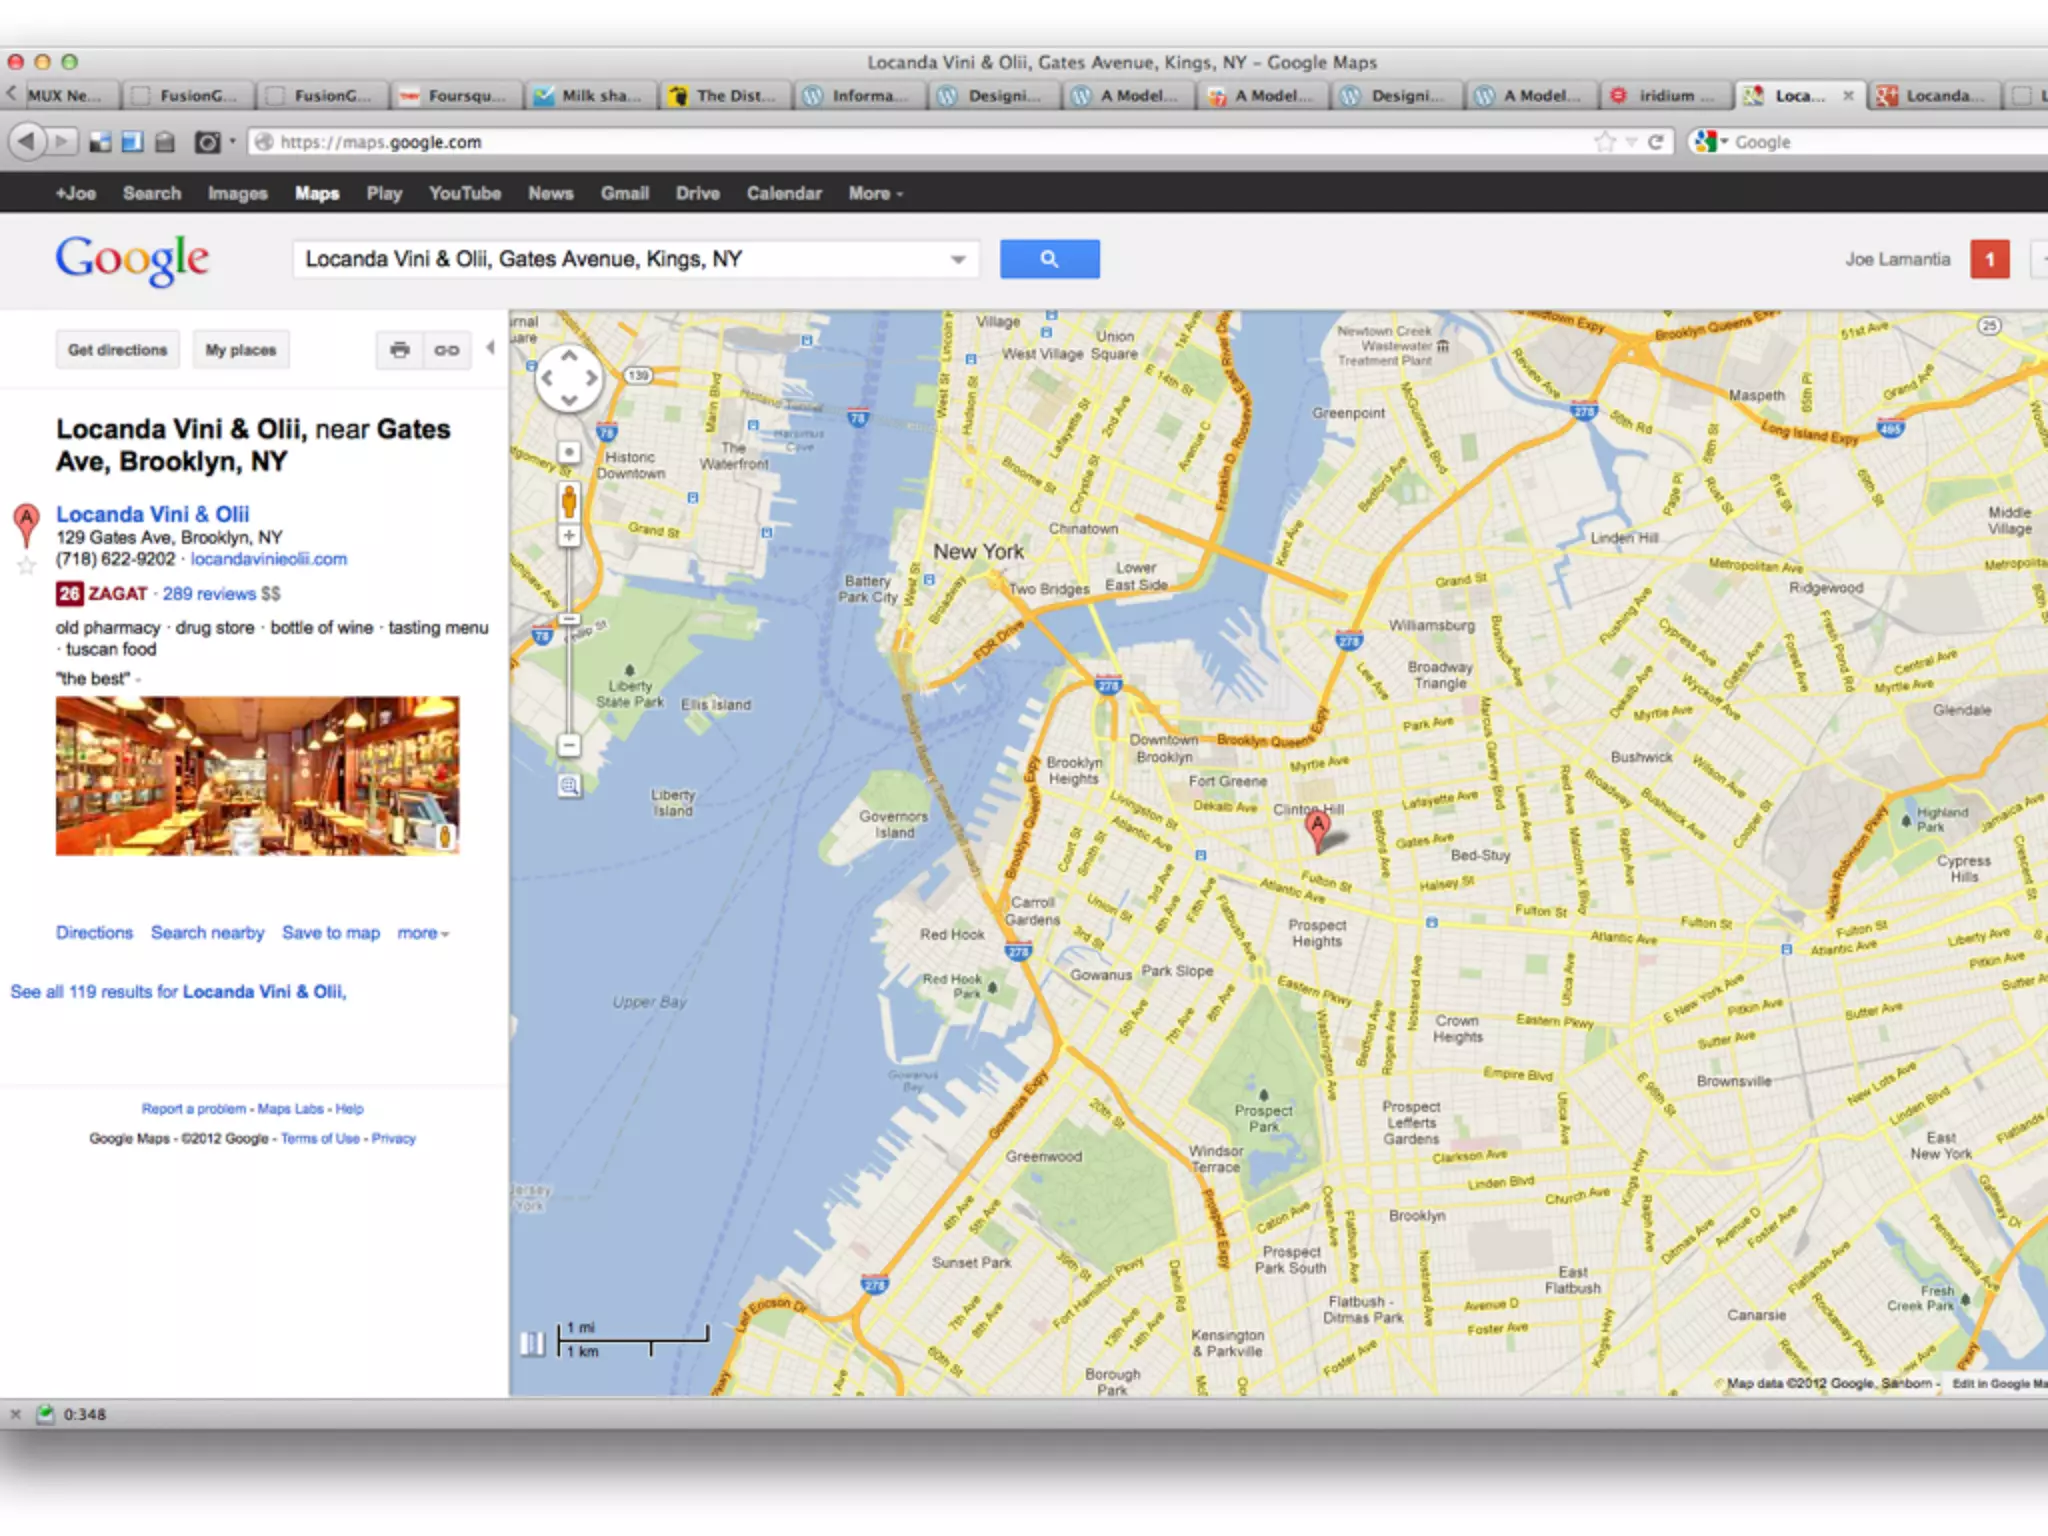Click the link-to-map chain icon
The image size is (2048, 1536).
coord(446,350)
